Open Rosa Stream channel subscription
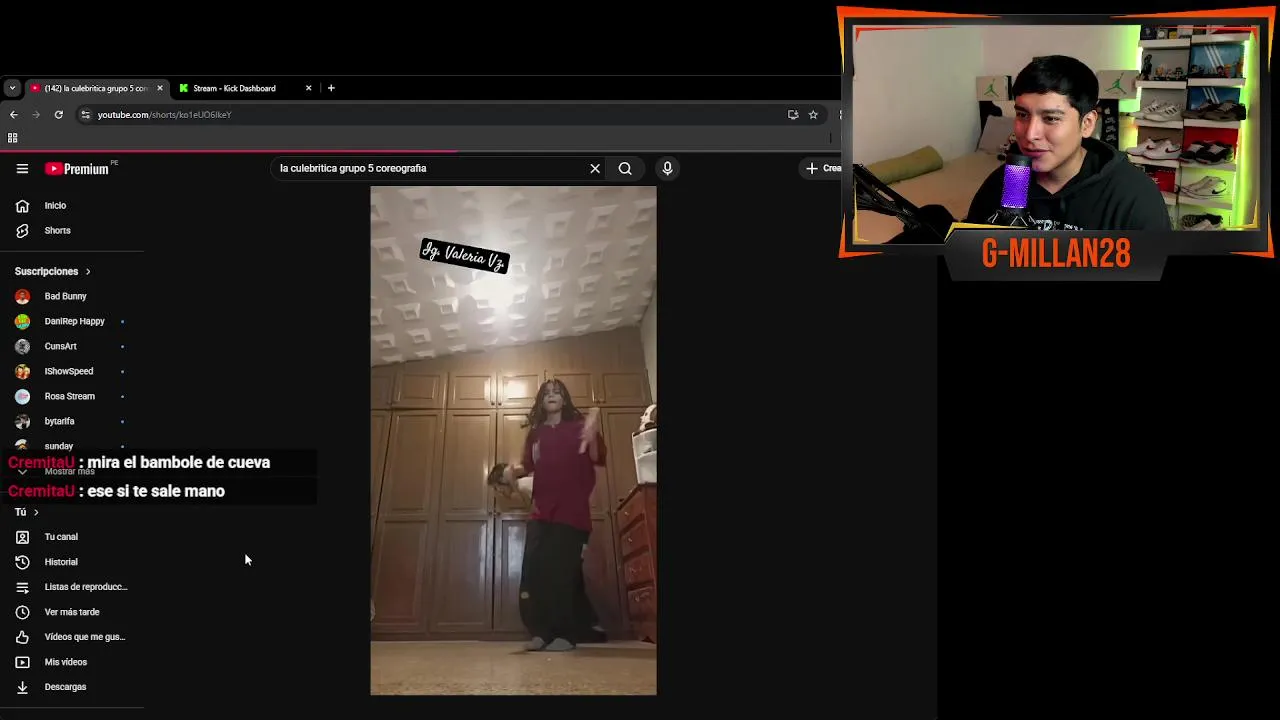Screen dimensions: 1280x720 click(70, 396)
